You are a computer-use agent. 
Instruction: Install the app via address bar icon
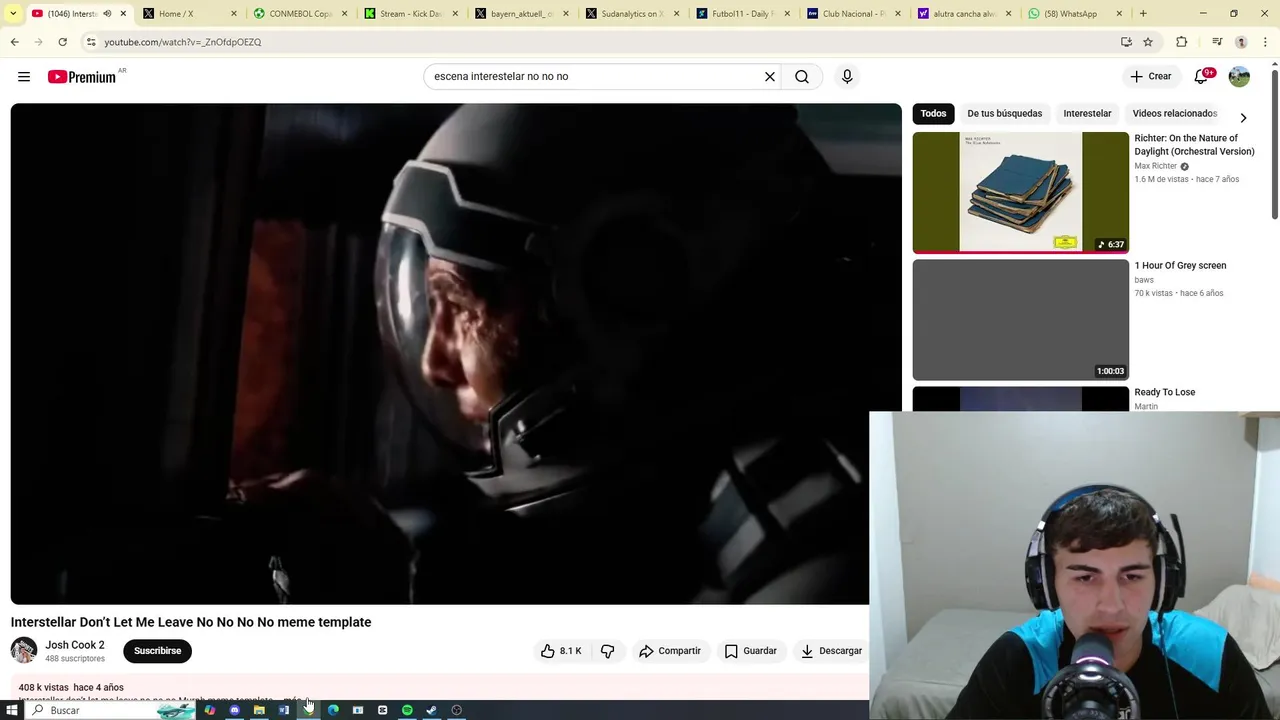[1126, 42]
